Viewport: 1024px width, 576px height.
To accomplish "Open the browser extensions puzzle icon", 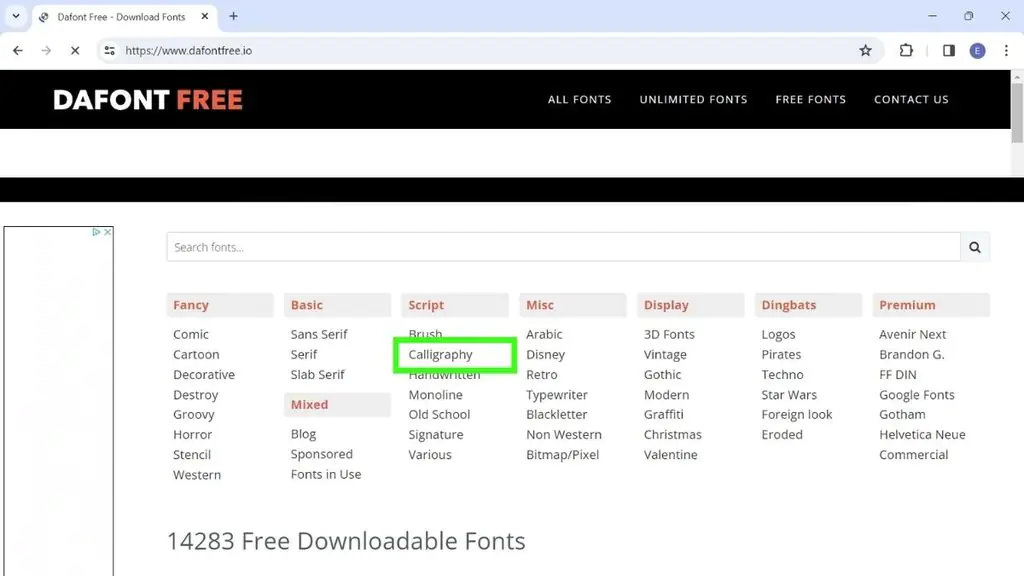I will coord(906,51).
